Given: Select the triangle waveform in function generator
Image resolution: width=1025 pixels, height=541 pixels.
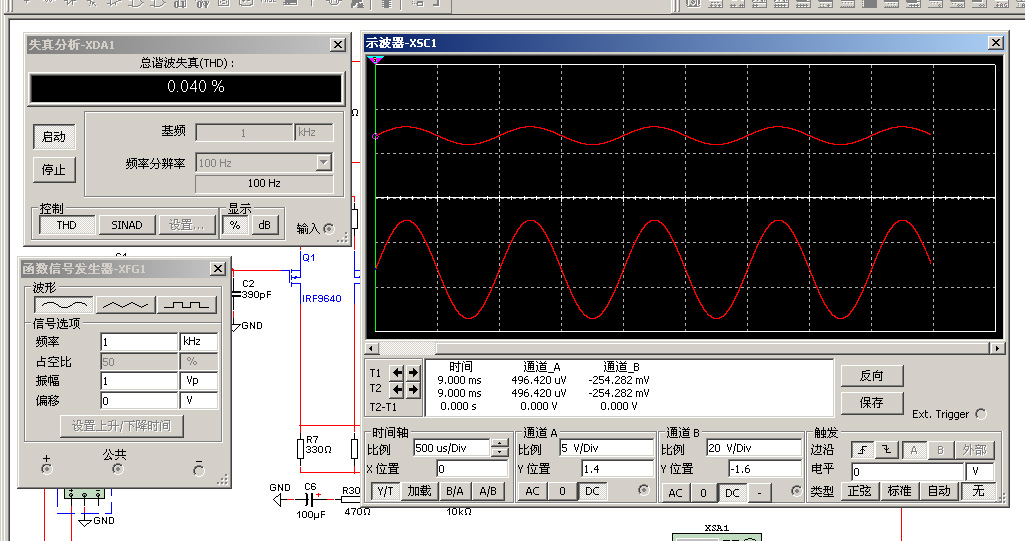Looking at the screenshot, I should tap(126, 304).
